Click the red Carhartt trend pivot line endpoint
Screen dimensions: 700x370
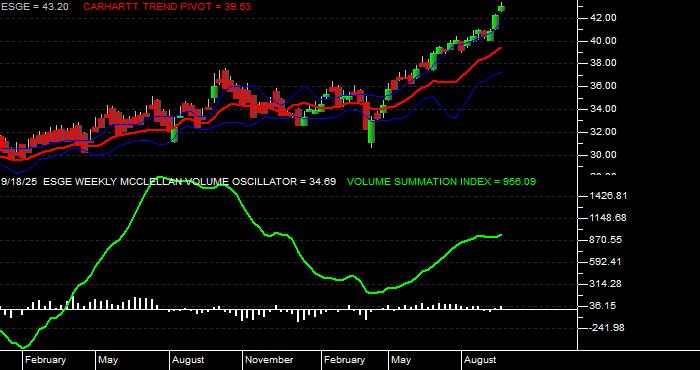point(500,48)
